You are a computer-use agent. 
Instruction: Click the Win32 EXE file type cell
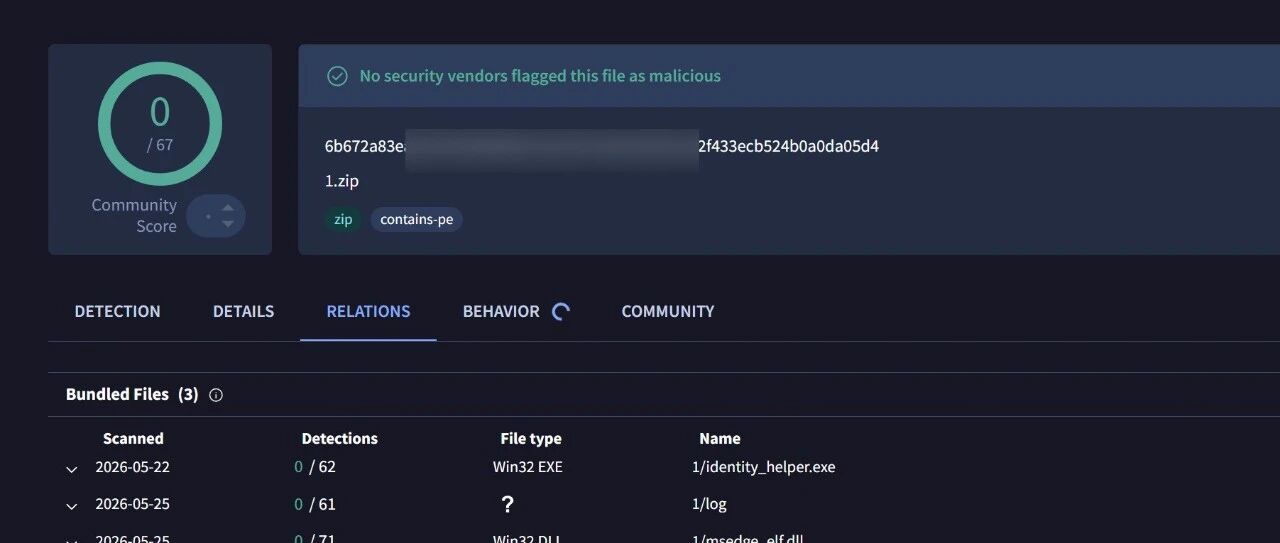pyautogui.click(x=528, y=467)
